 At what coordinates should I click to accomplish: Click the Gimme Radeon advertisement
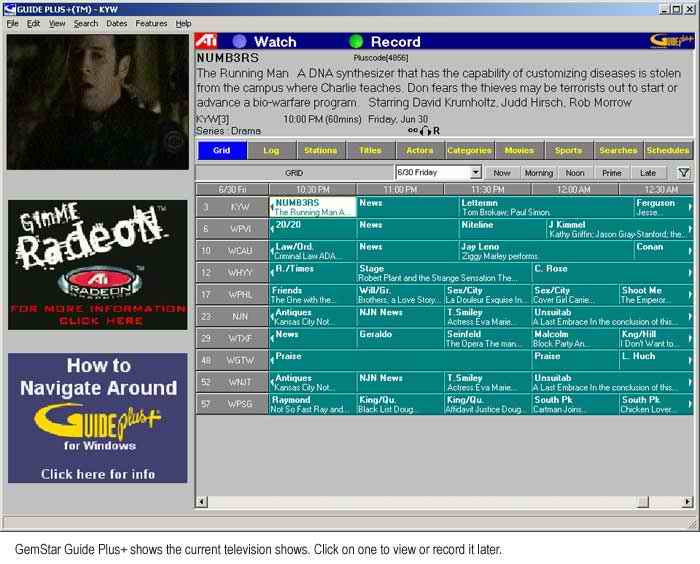pyautogui.click(x=98, y=265)
